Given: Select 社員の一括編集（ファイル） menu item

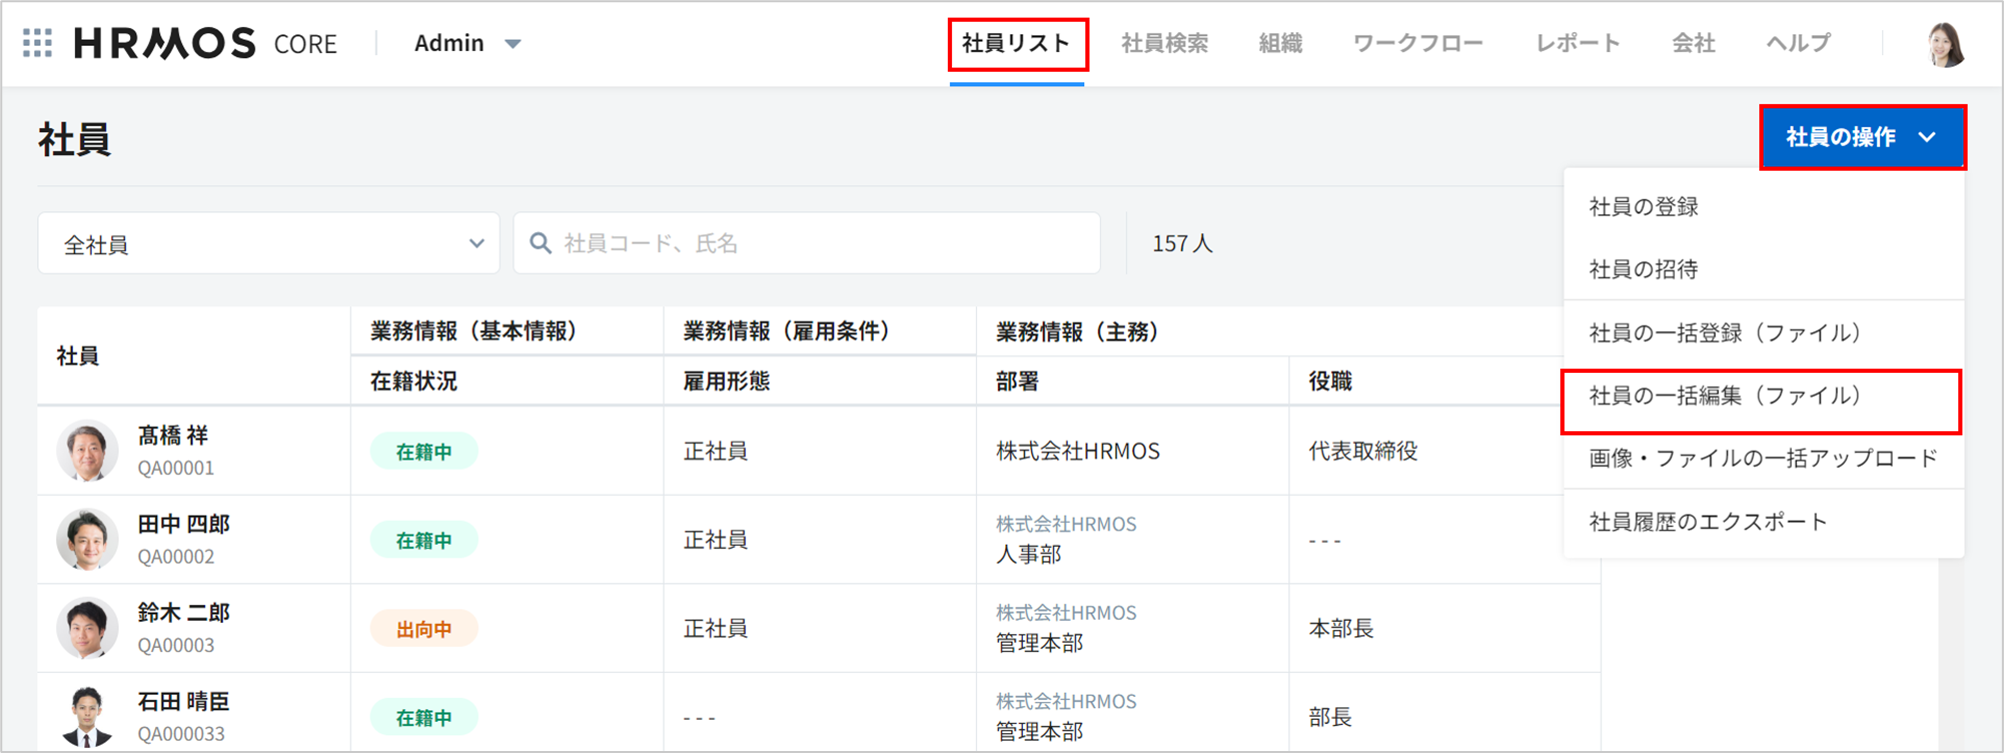Looking at the screenshot, I should (1725, 396).
